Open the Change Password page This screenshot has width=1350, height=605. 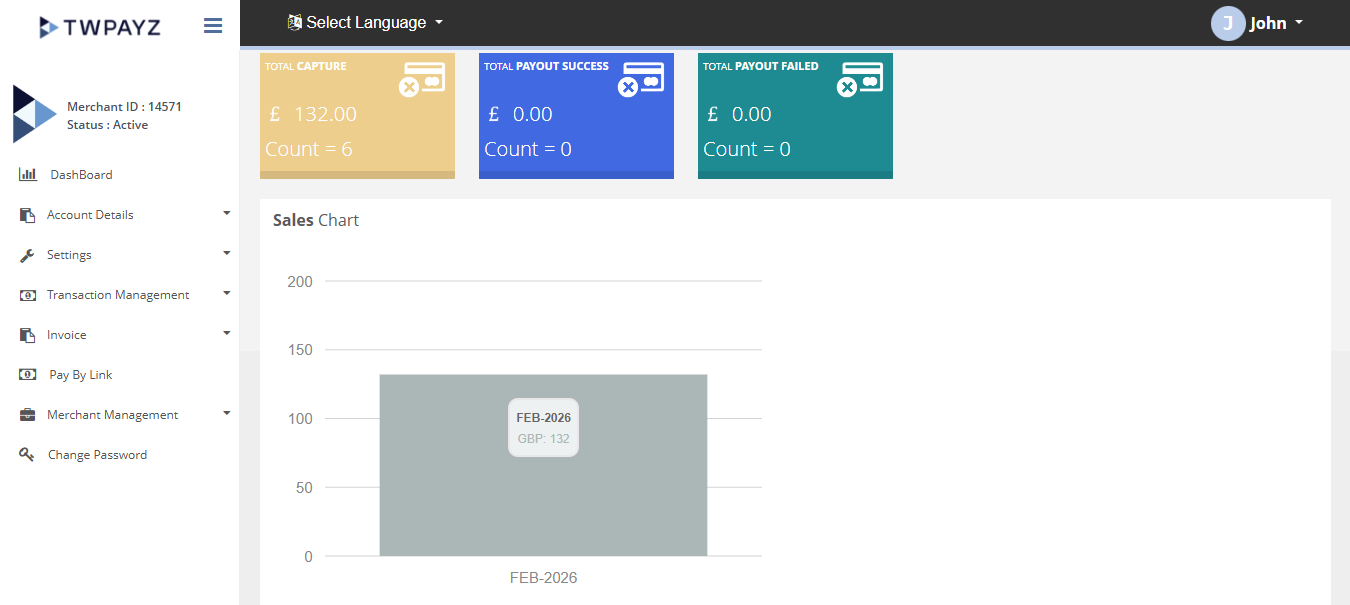pyautogui.click(x=97, y=455)
